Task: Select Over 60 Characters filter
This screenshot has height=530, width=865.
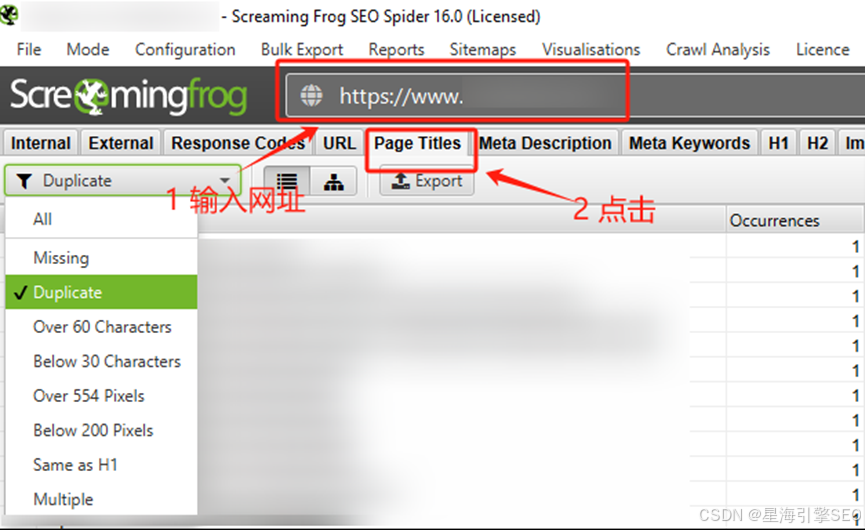Action: (x=102, y=327)
